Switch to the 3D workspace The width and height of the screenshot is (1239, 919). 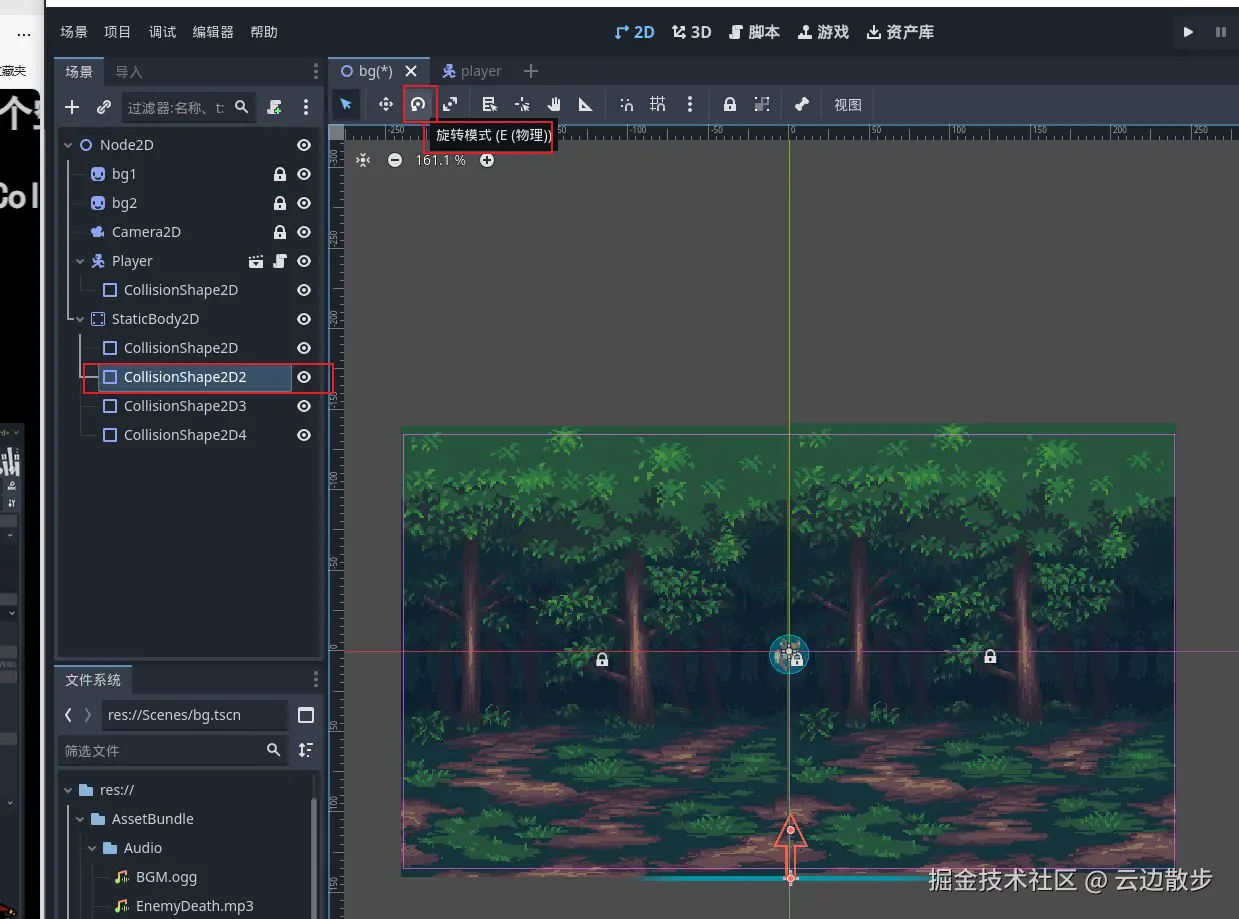[692, 32]
